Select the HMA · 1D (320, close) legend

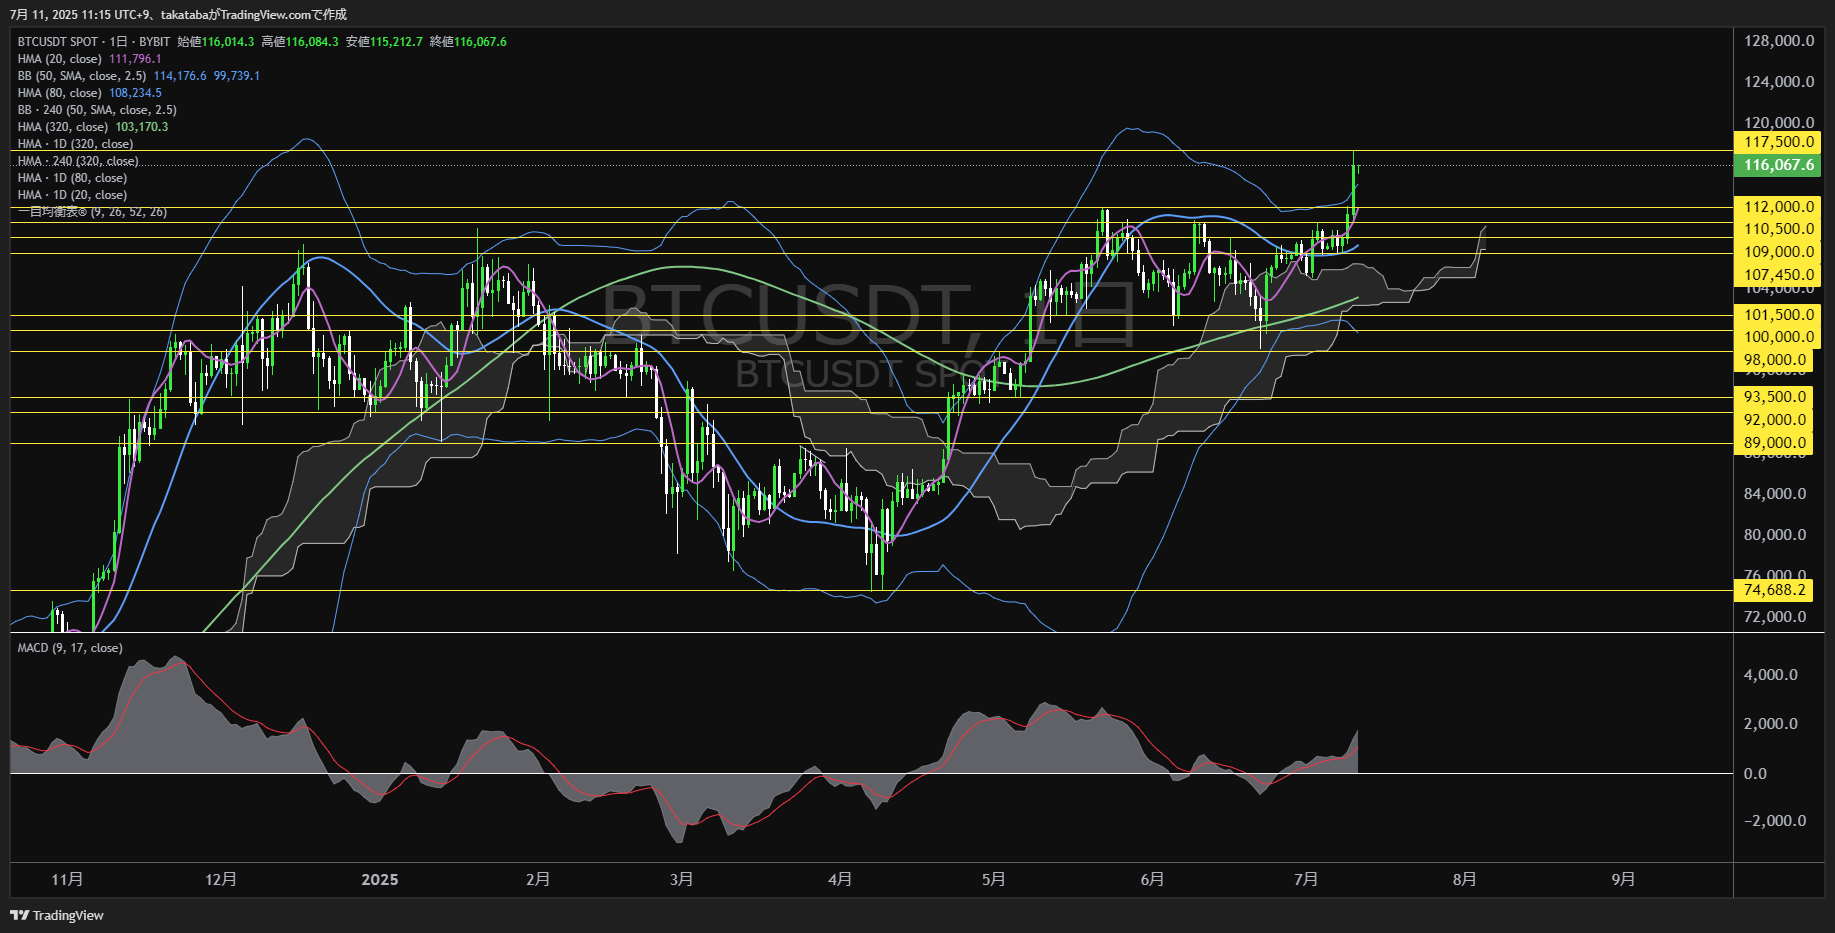pyautogui.click(x=75, y=144)
